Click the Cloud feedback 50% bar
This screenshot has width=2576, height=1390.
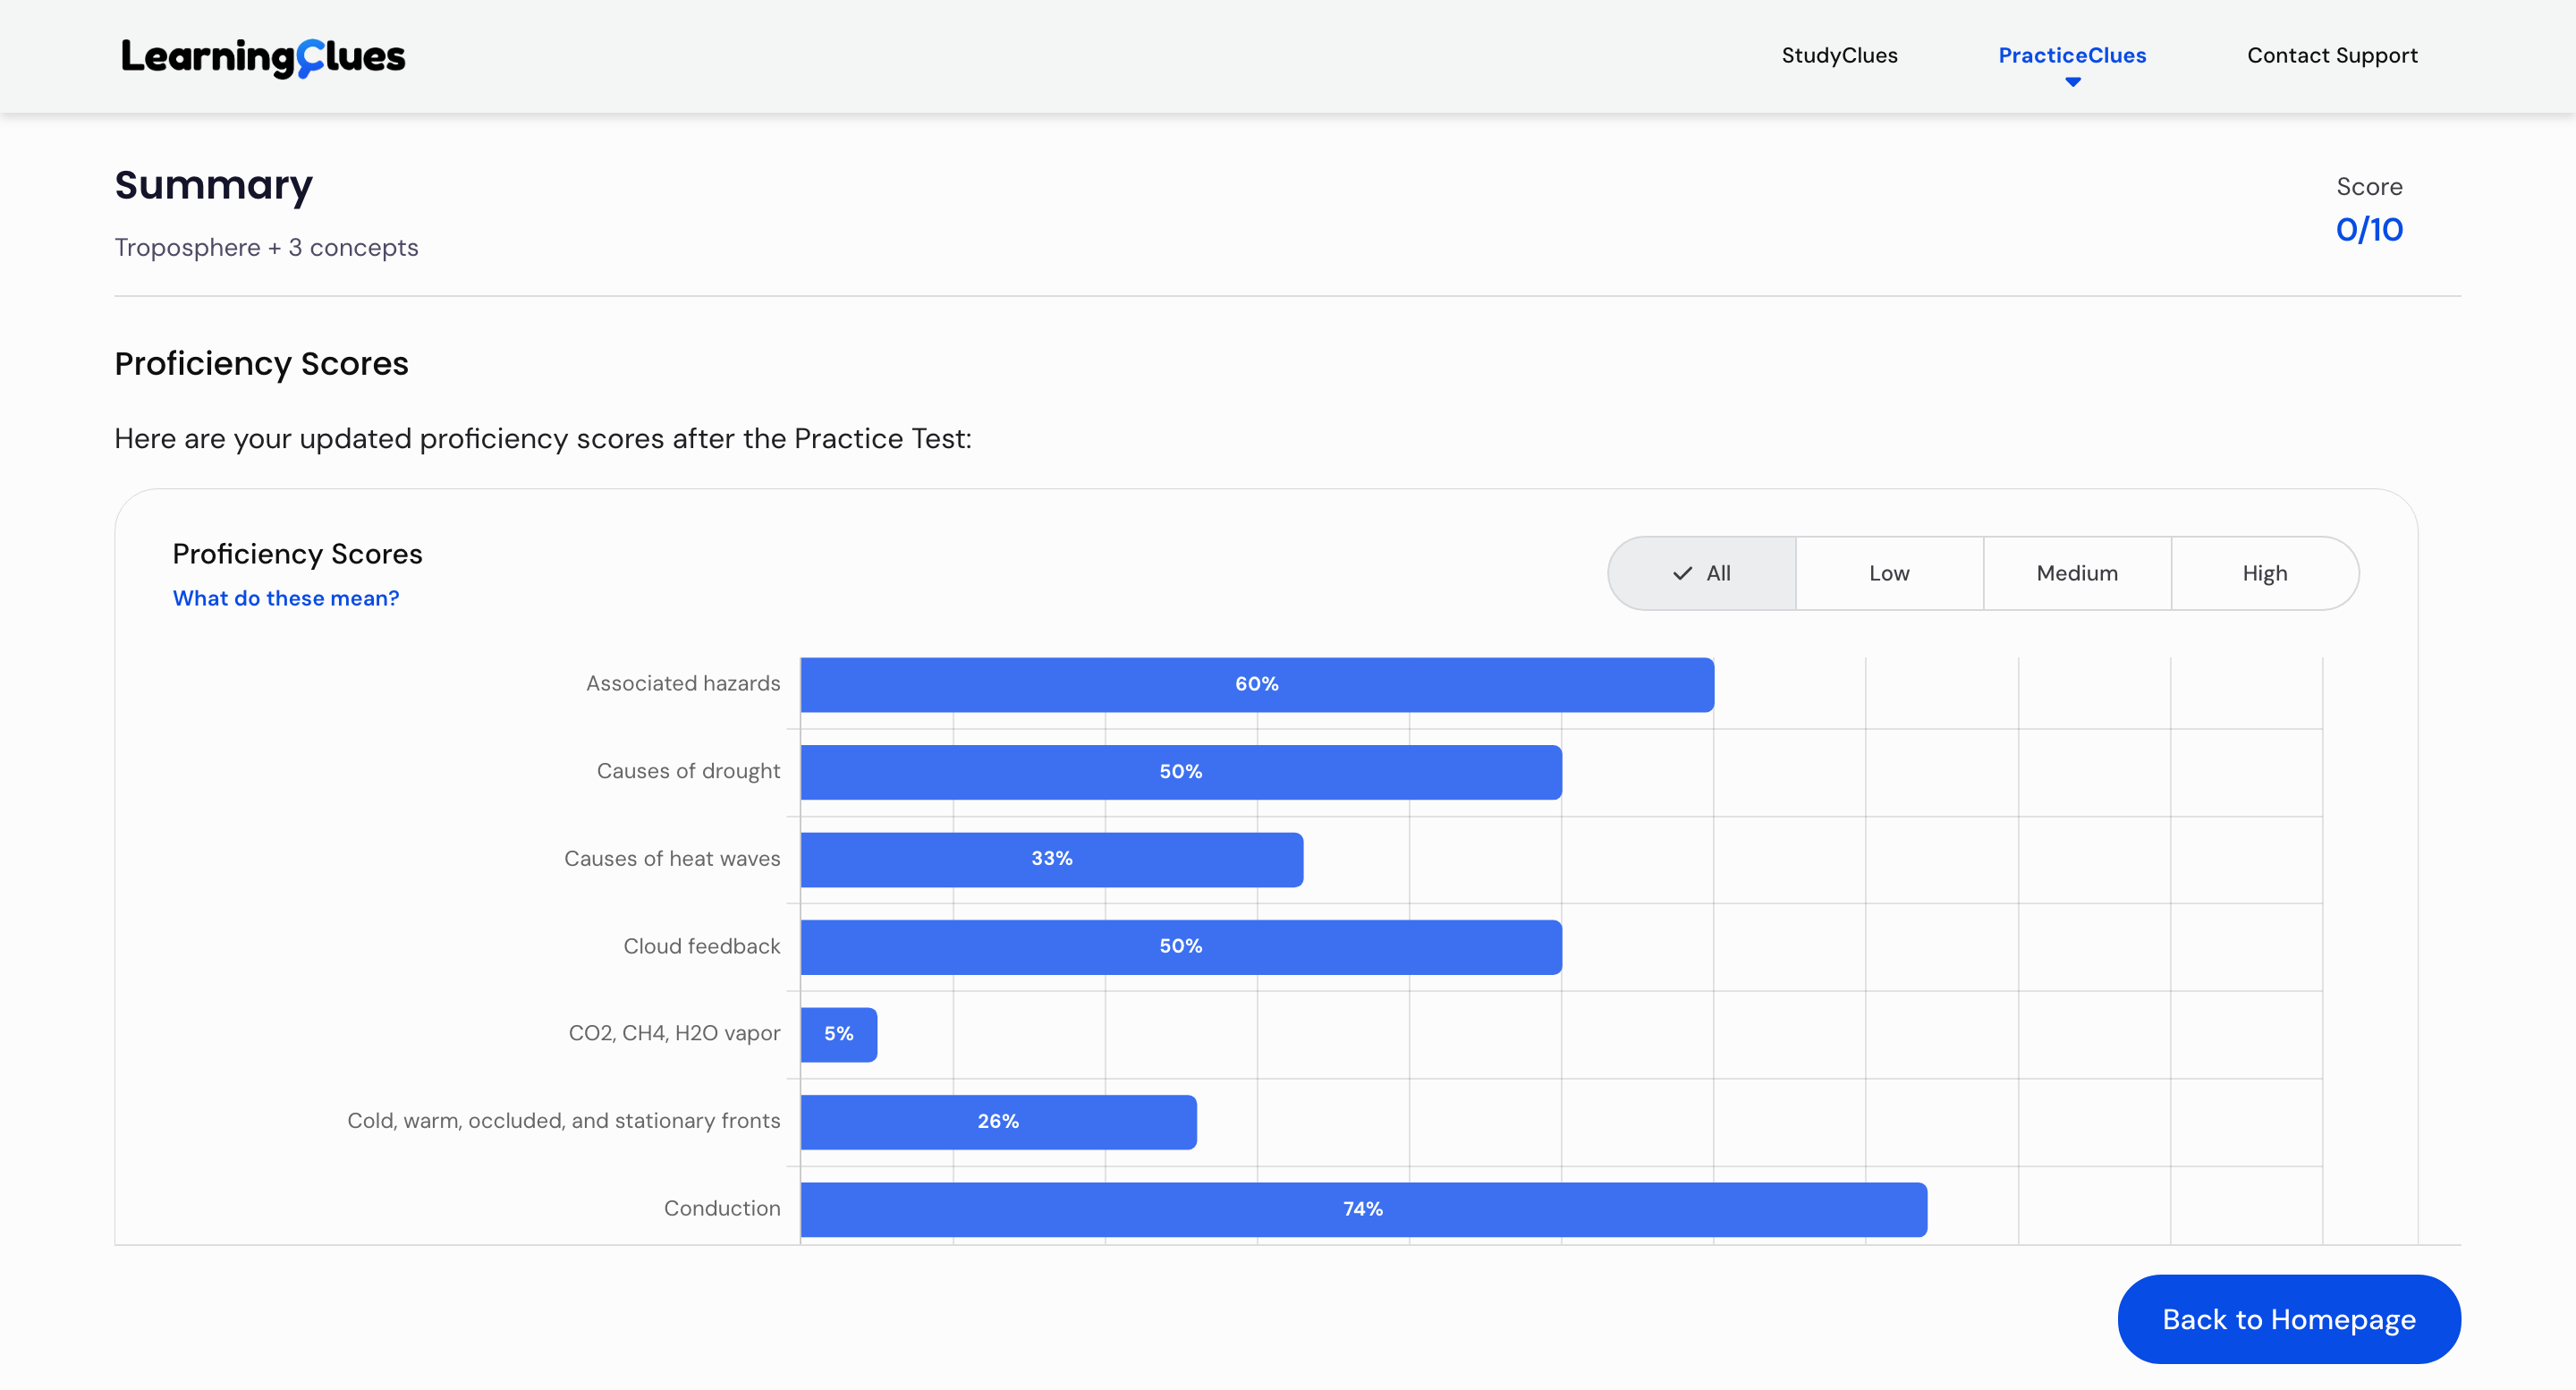click(1180, 946)
